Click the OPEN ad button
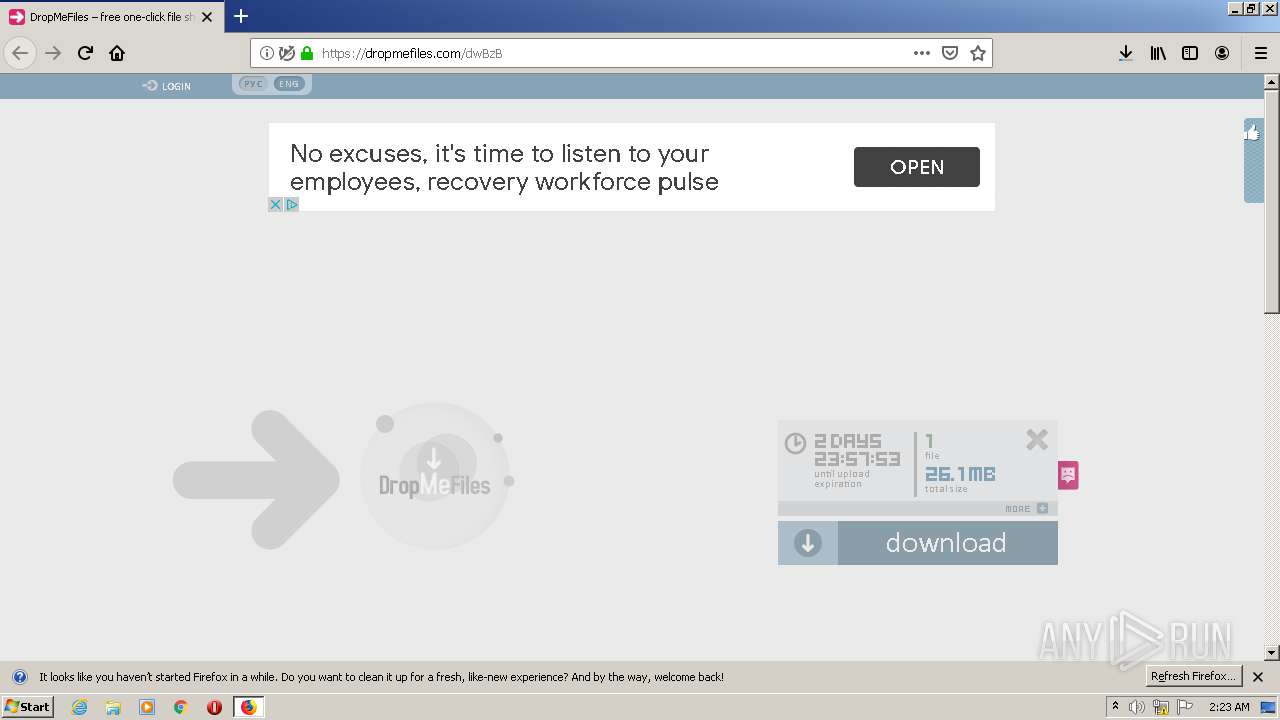 (x=917, y=167)
